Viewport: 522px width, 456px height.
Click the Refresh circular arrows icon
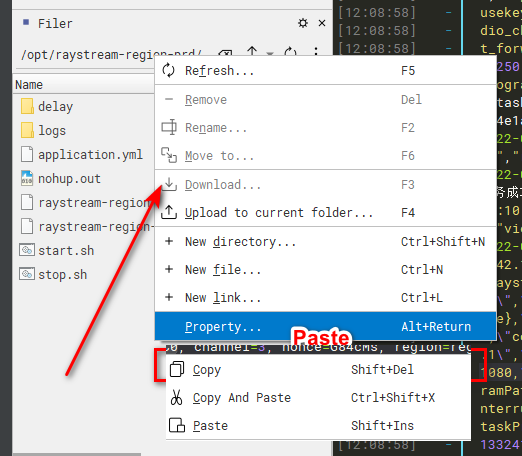click(x=168, y=70)
